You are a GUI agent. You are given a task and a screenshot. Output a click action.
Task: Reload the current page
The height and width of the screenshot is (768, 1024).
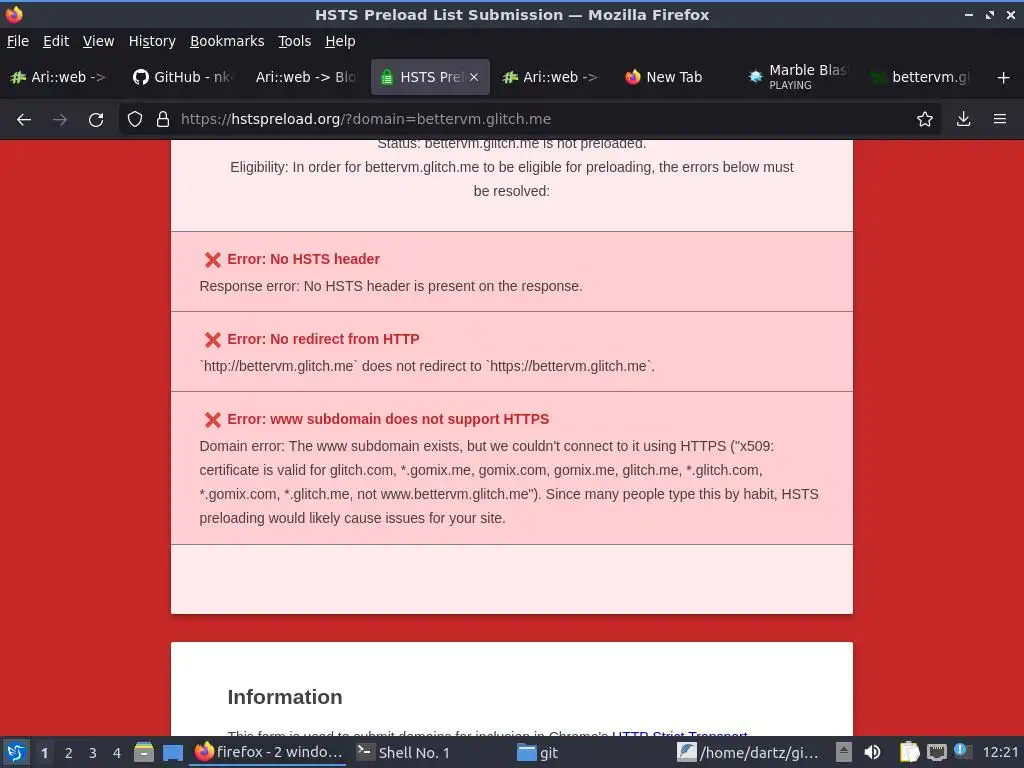coord(96,120)
